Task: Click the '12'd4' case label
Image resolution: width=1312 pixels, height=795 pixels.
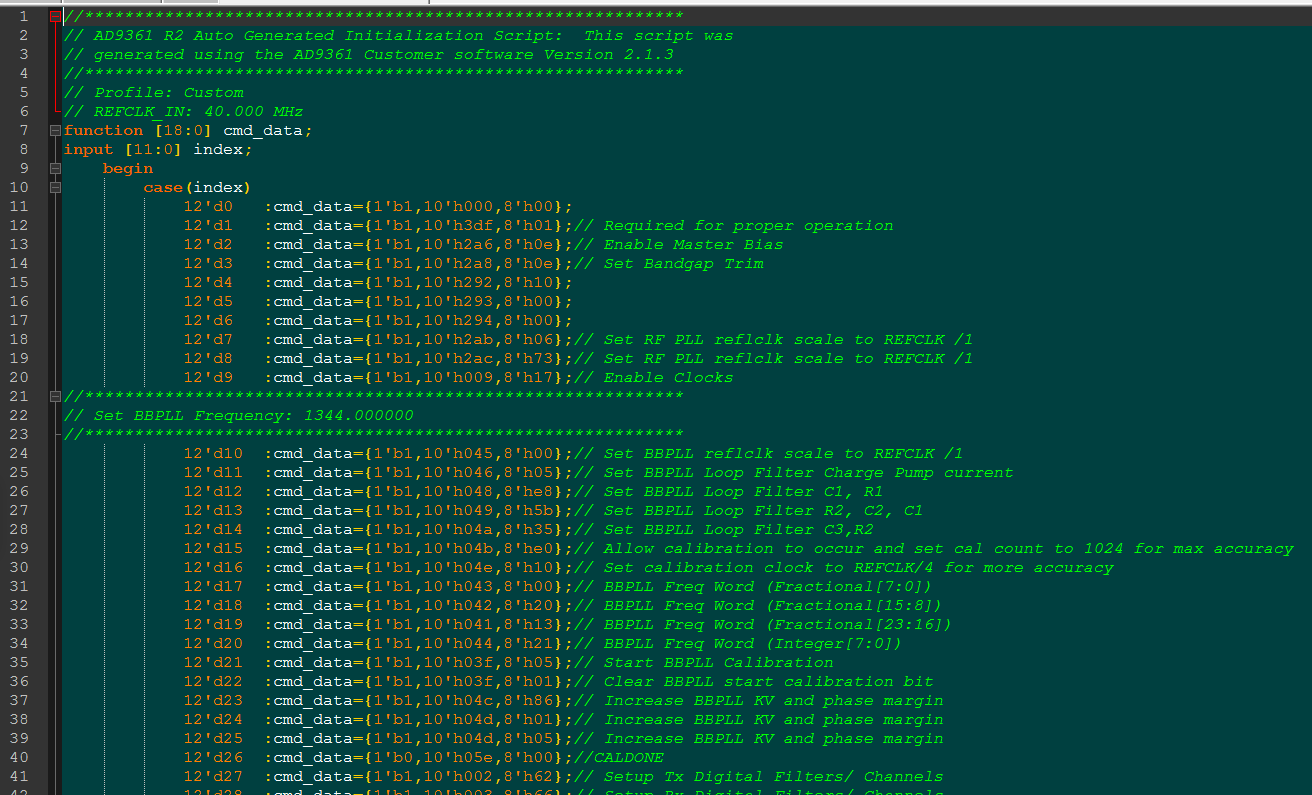Action: tap(209, 283)
